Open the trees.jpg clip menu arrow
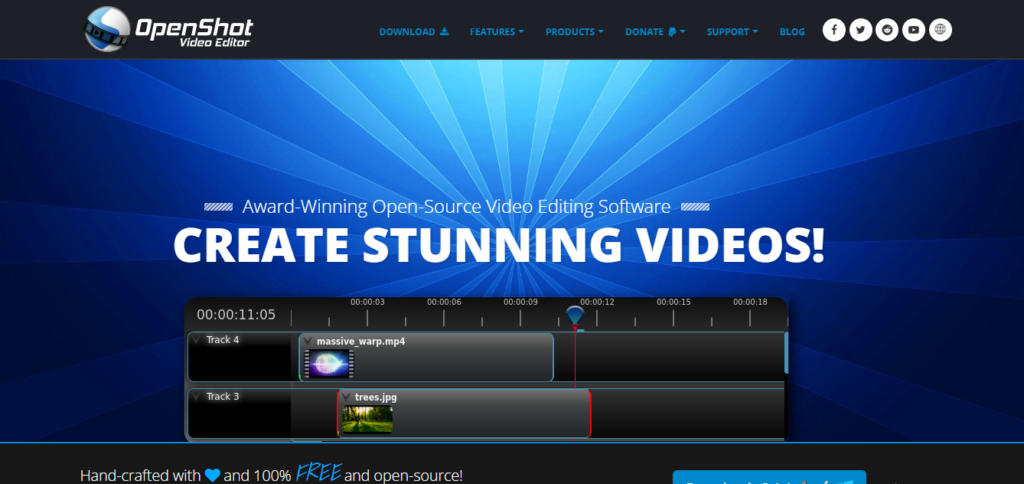The image size is (1024, 484). [x=345, y=397]
